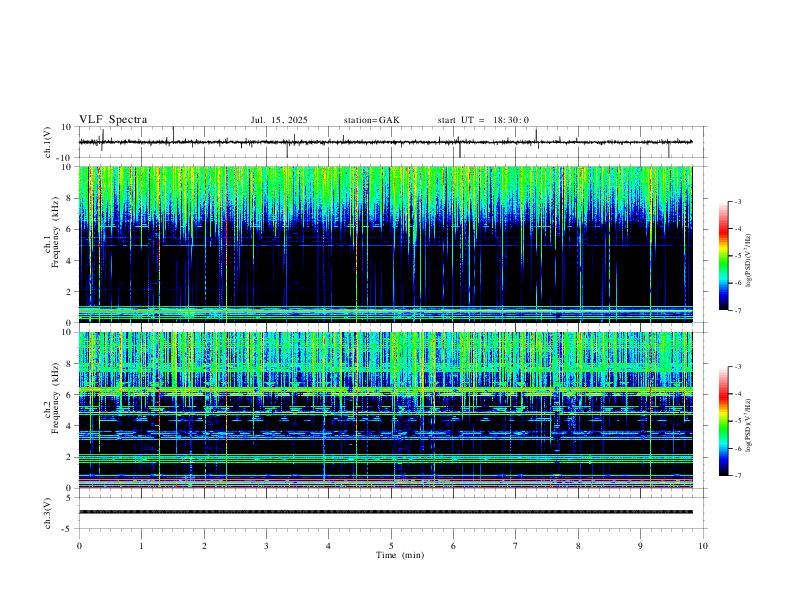The image size is (792, 612).
Task: Click the 'VLF Spectra' title text
Action: 113,120
